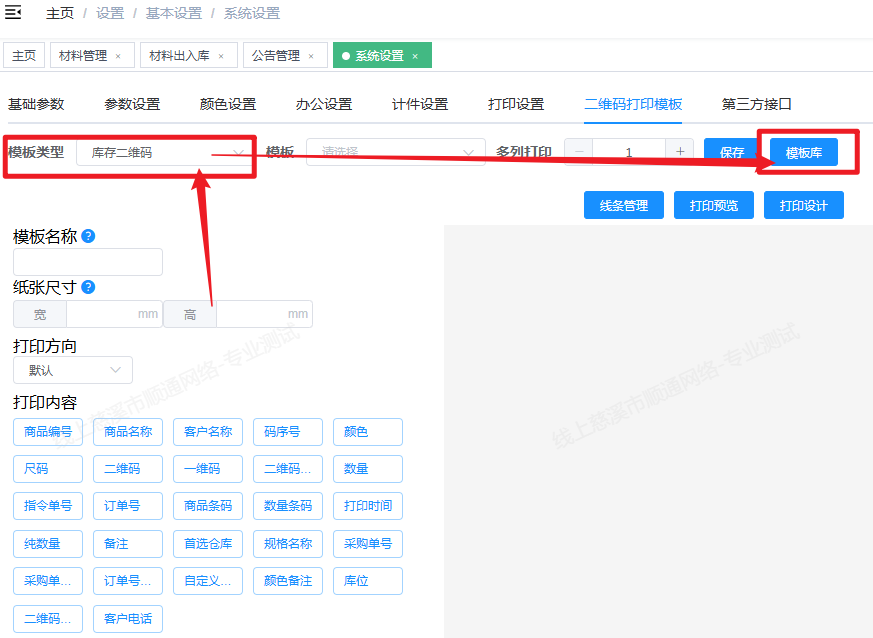Screen dimensions: 873x638
Task: Close the 材料管理 tab
Action: point(118,56)
